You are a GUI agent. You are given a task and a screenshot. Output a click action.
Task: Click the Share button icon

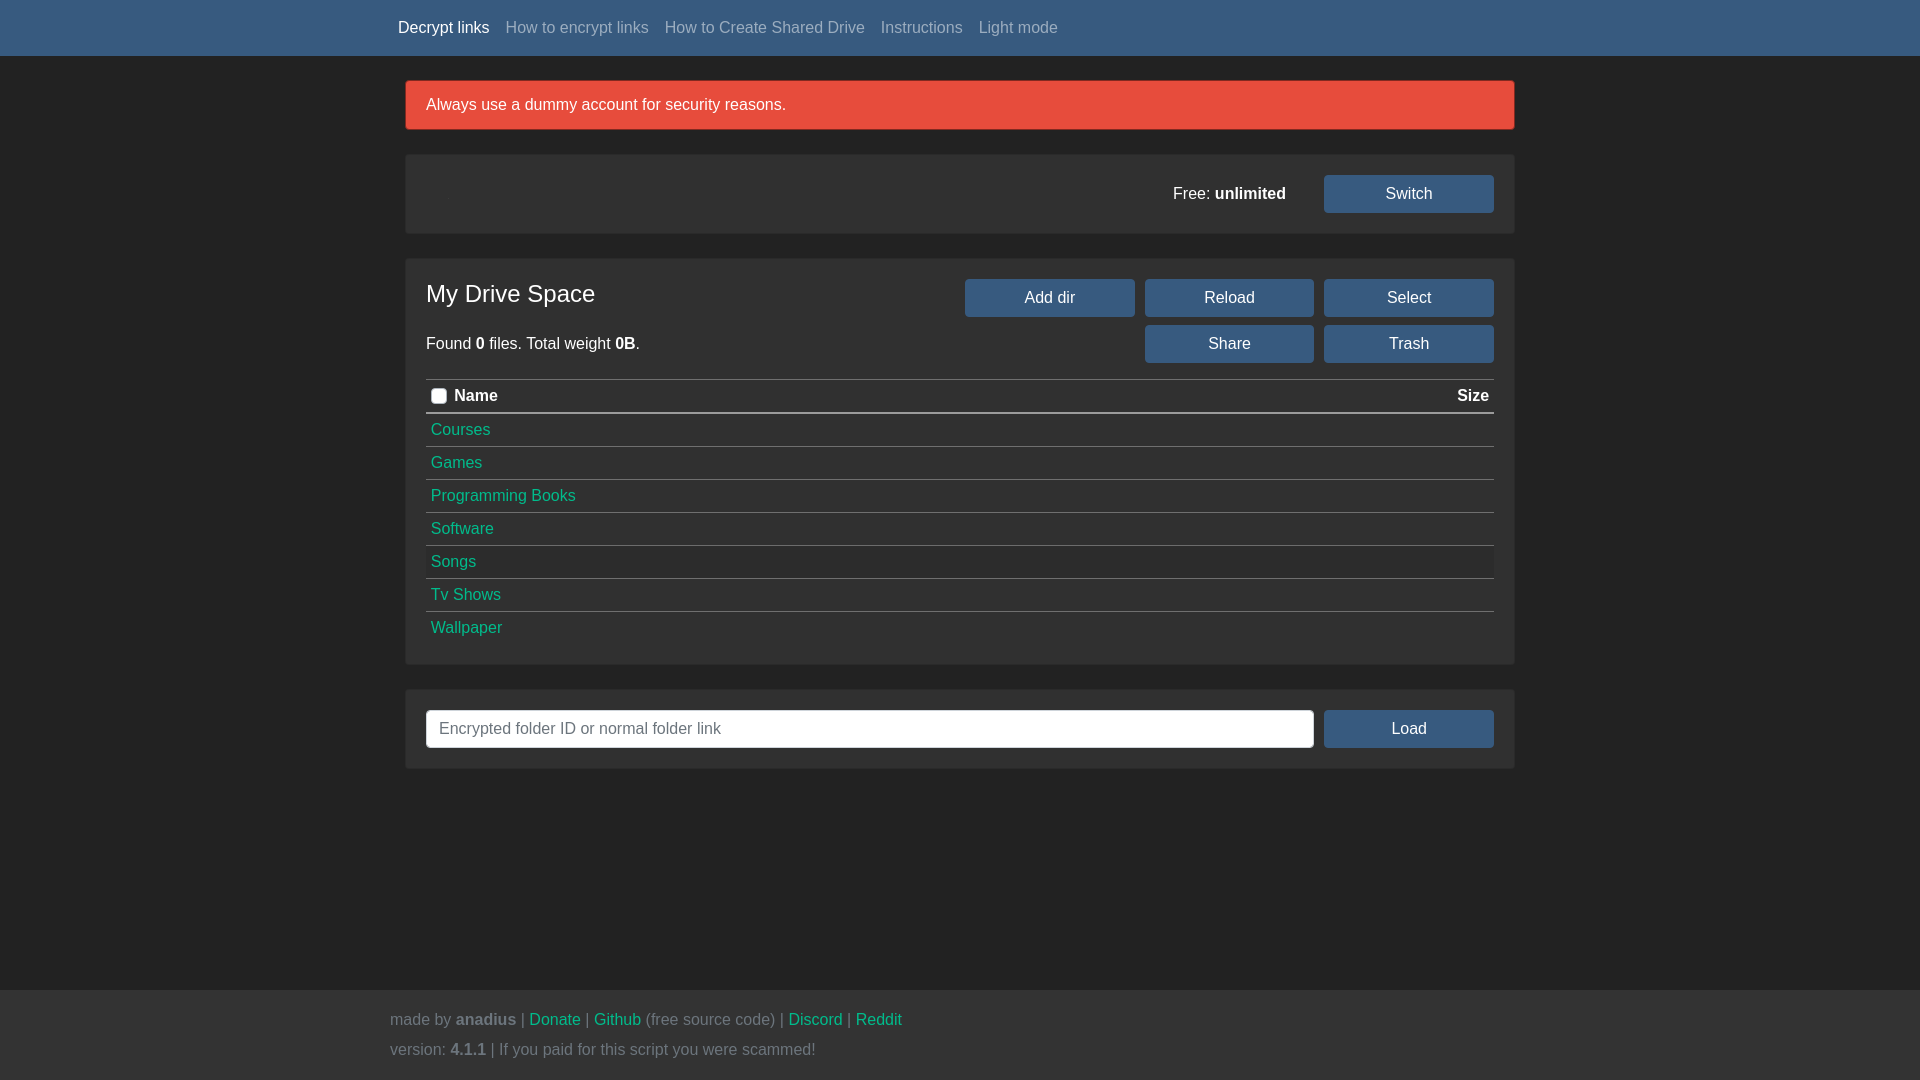(x=1229, y=343)
